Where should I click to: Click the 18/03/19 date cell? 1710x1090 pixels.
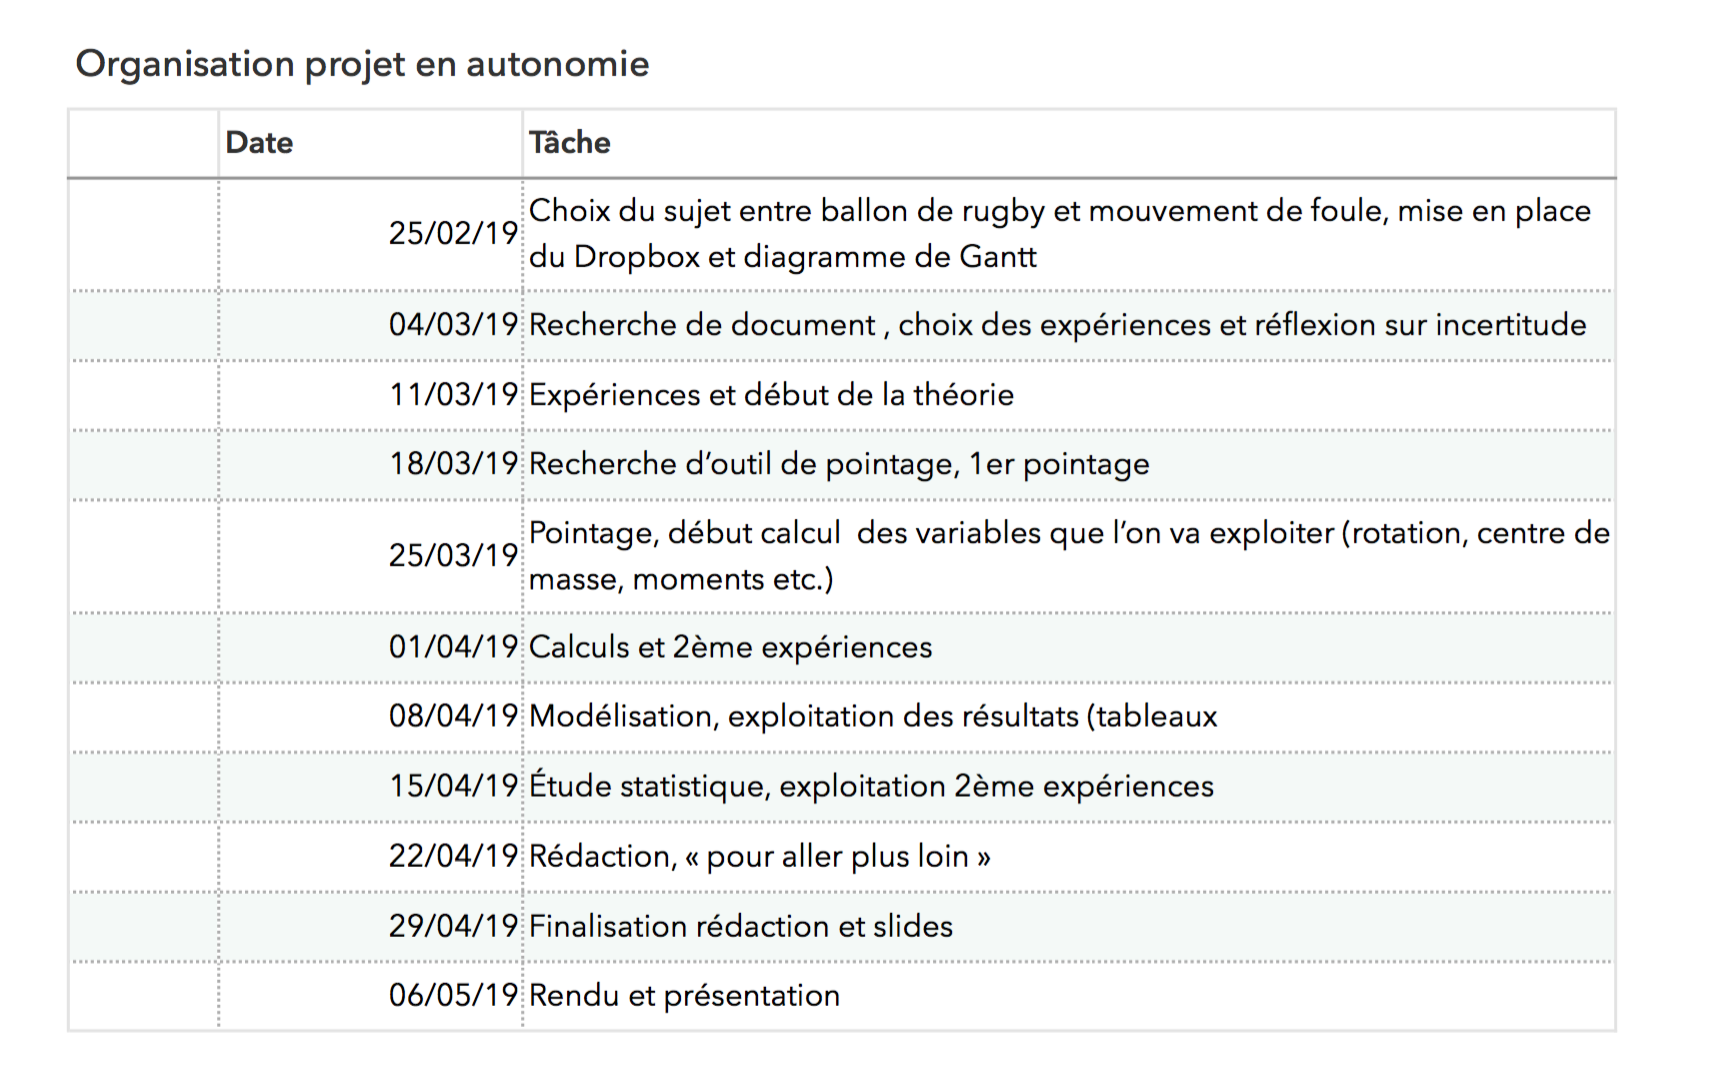pyautogui.click(x=453, y=464)
